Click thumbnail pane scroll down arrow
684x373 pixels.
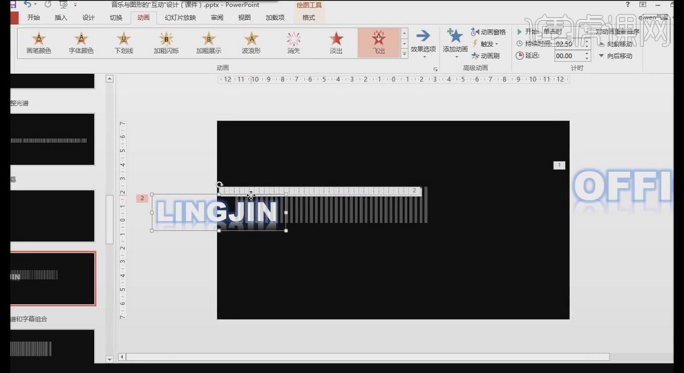point(109,359)
